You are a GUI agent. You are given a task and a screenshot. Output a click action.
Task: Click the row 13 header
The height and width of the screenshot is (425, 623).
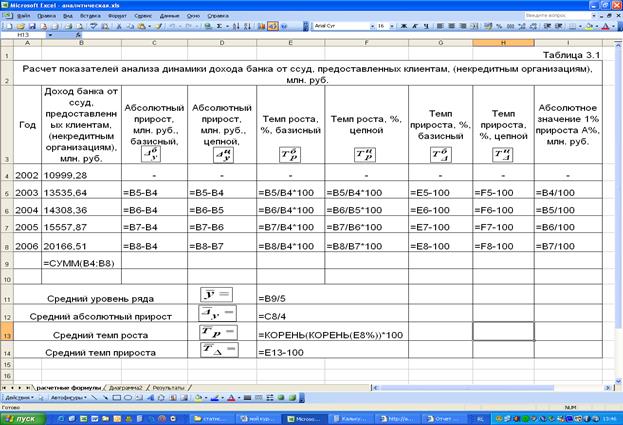point(7,332)
